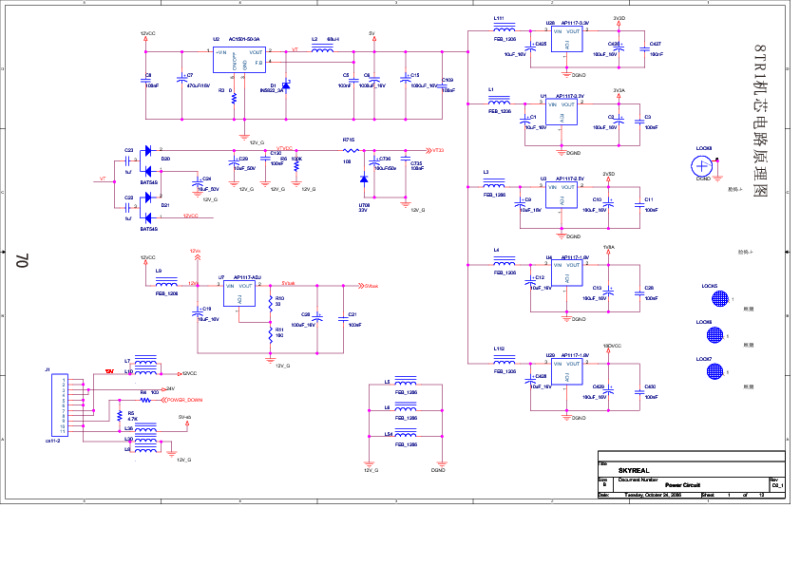Click the R10 resistor symbol
This screenshot has width=800, height=565.
click(271, 304)
